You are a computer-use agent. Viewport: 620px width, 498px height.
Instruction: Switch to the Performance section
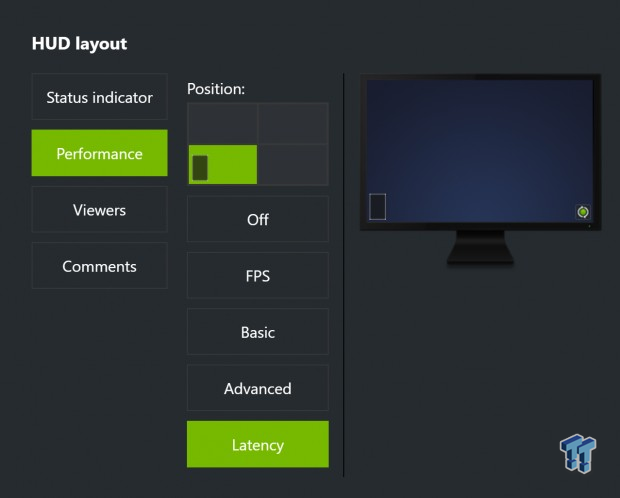(x=100, y=153)
